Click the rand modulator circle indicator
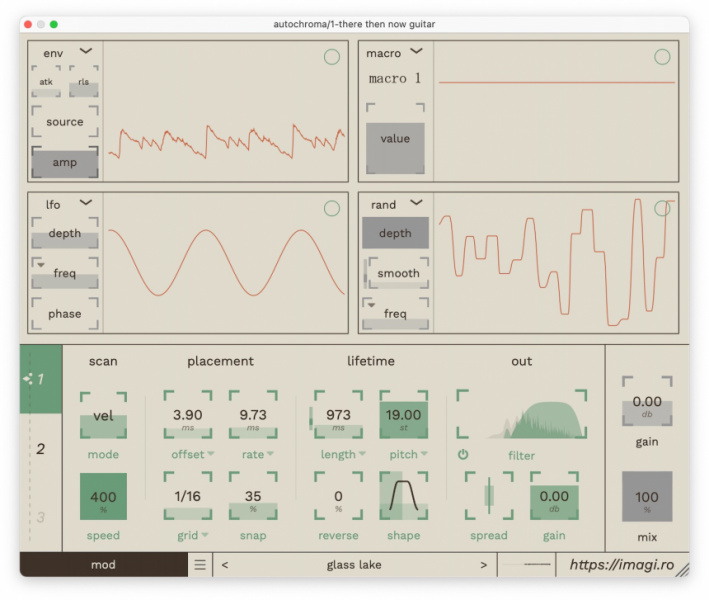Image resolution: width=709 pixels, height=600 pixels. point(662,208)
